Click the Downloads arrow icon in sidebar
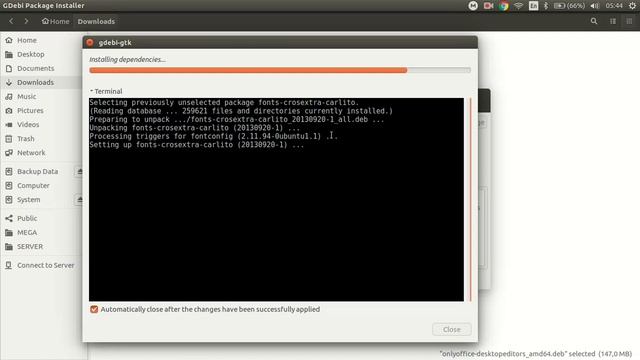 [9, 82]
